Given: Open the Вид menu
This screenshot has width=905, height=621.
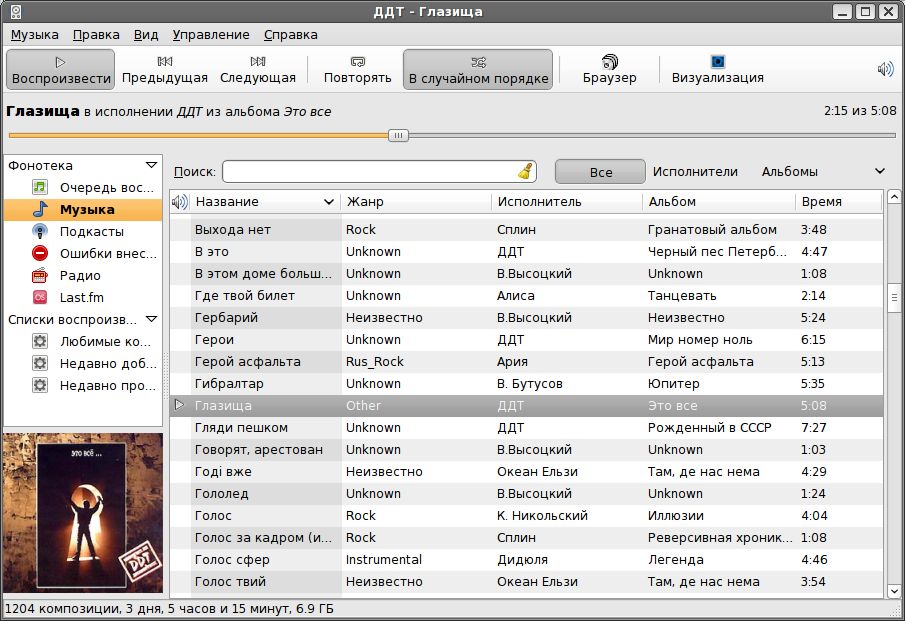Looking at the screenshot, I should pyautogui.click(x=146, y=35).
